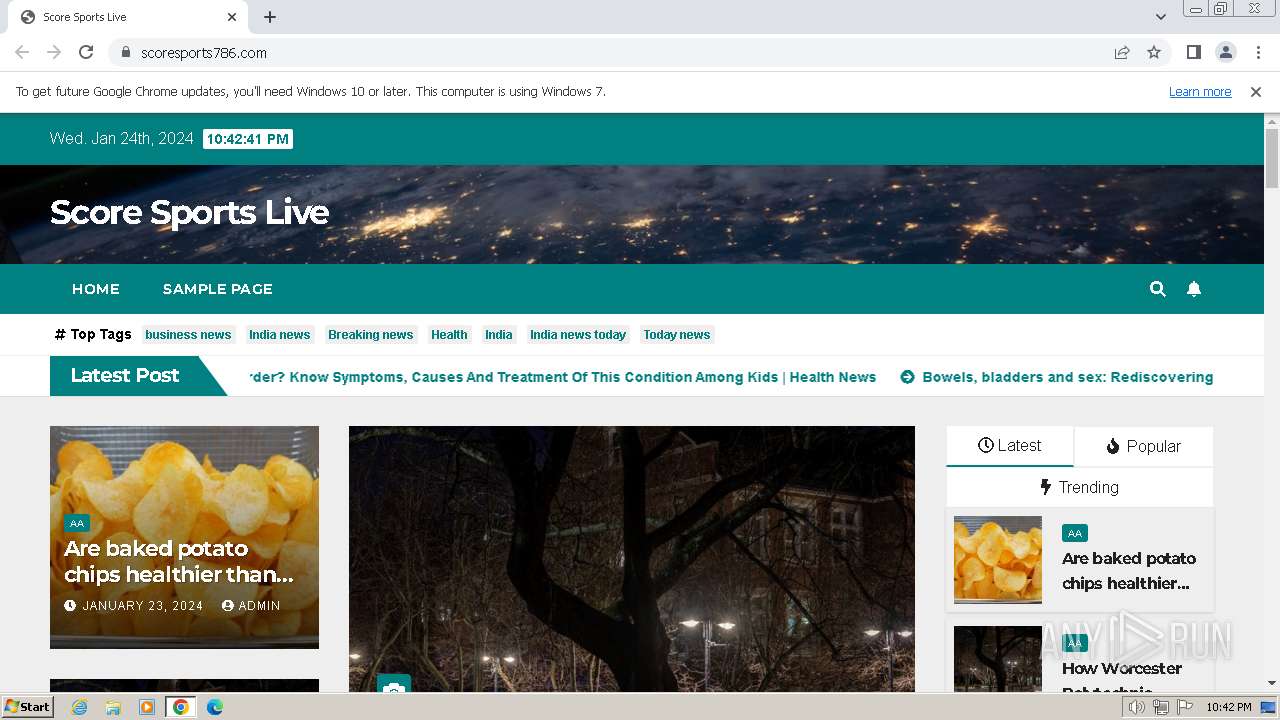Screen dimensions: 1280x720
Task: Select the Today news tag
Action: click(x=677, y=335)
